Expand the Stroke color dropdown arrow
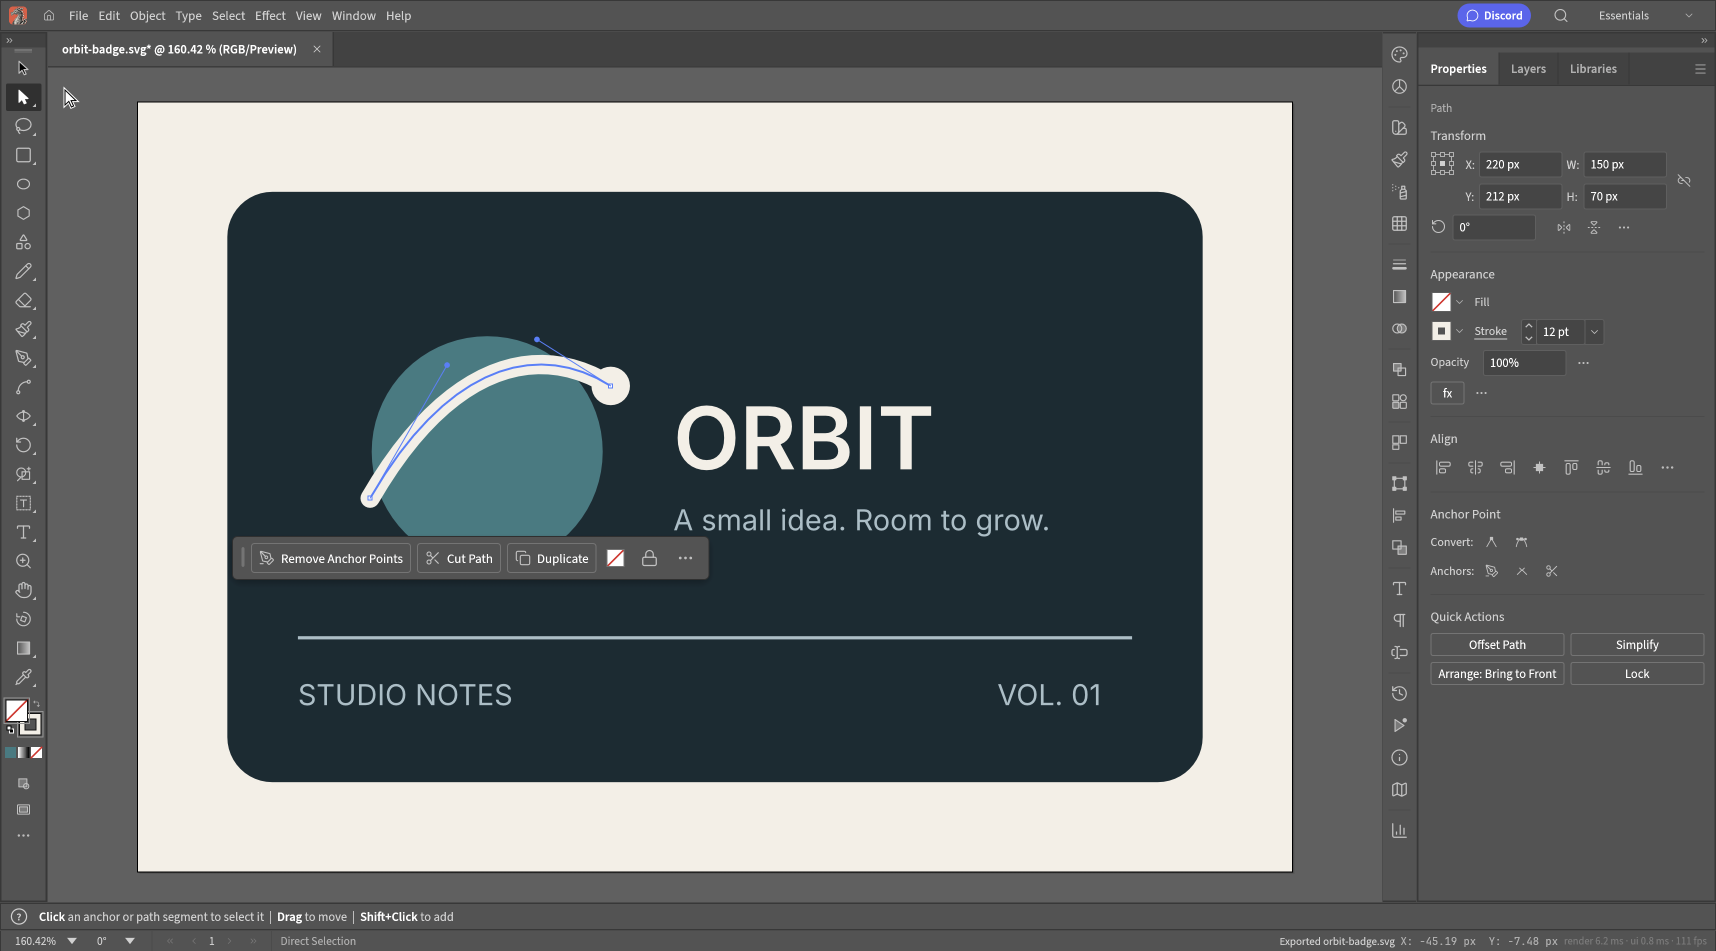Screen dimensions: 1716x951 click(1460, 331)
